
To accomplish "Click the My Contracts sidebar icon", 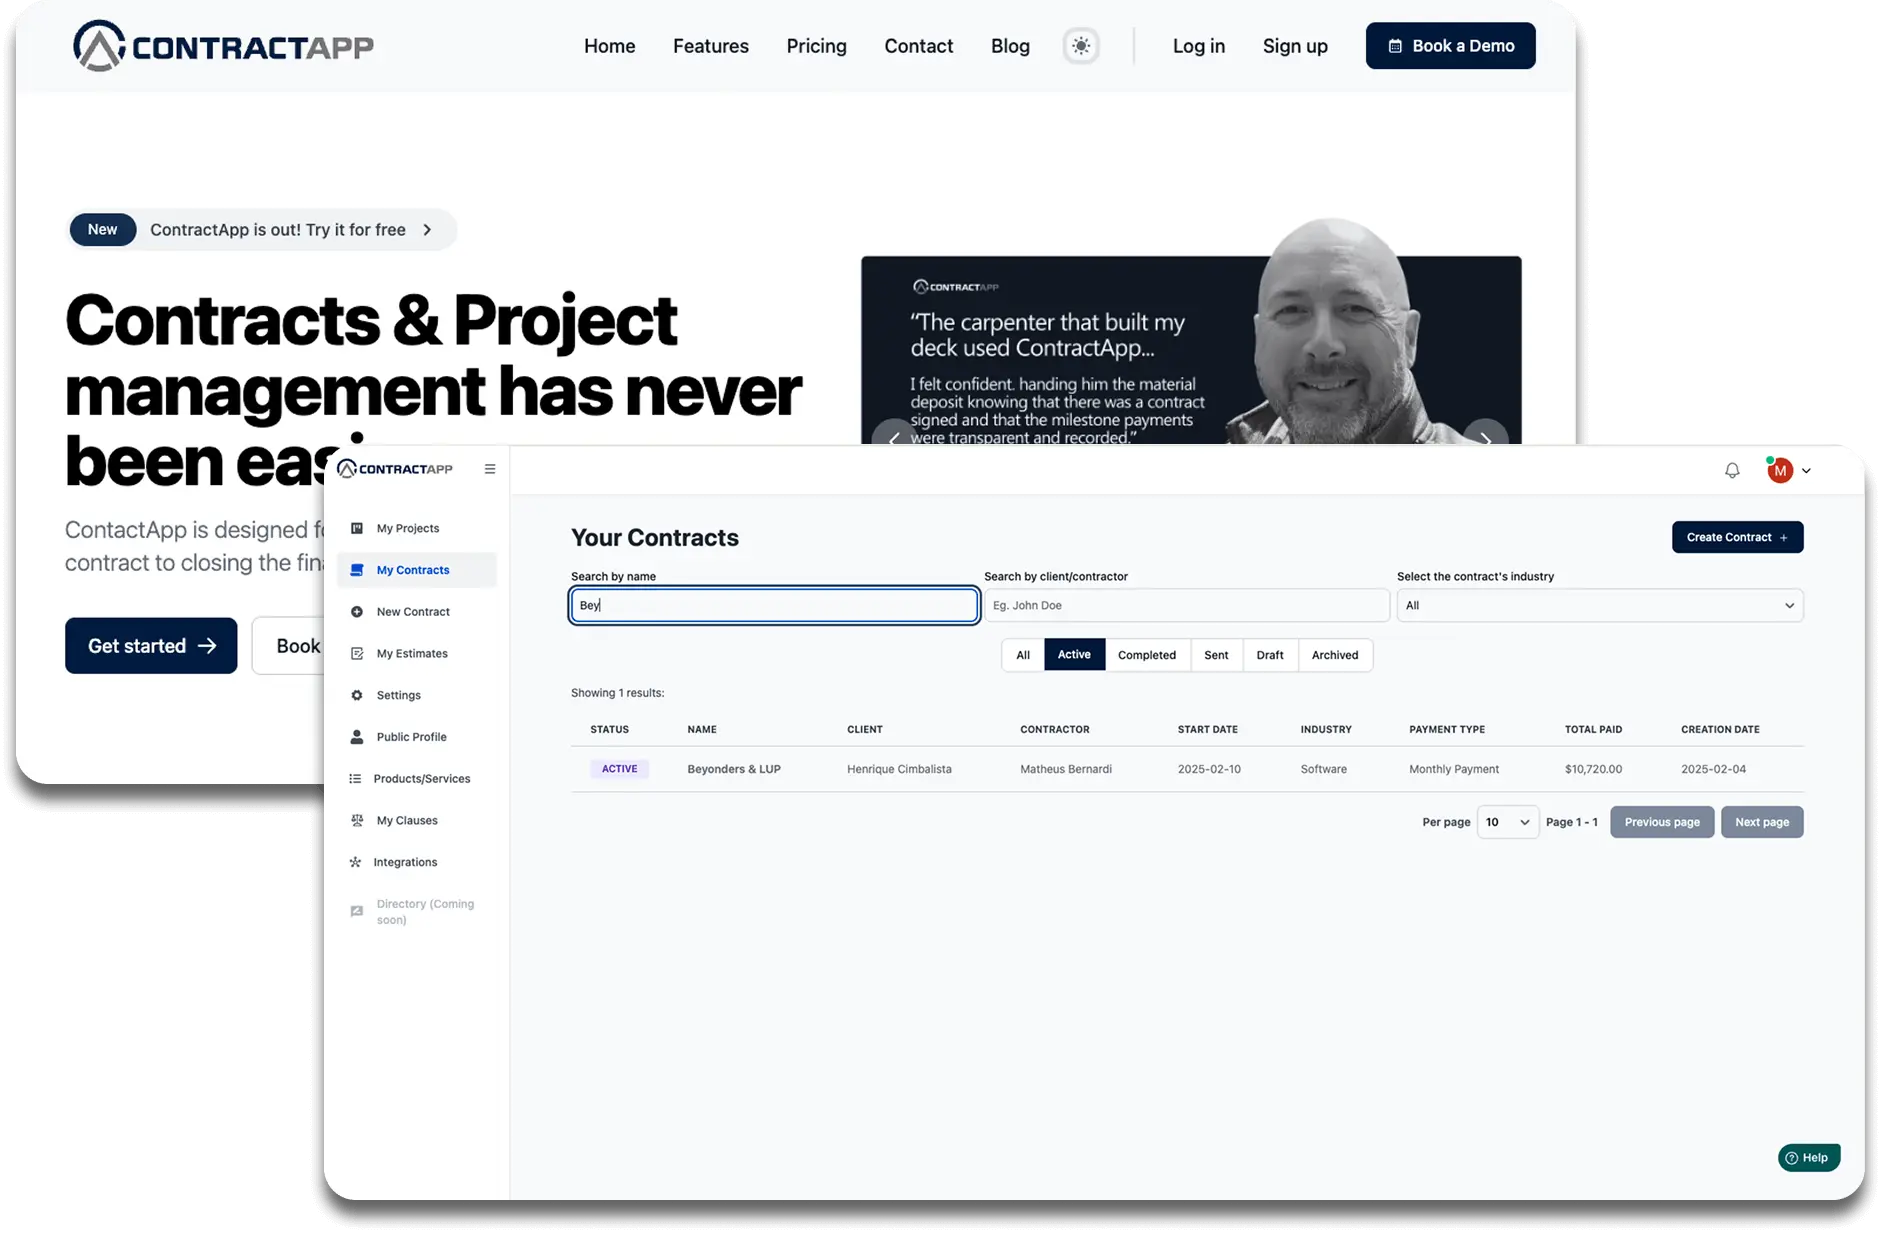I will tap(357, 570).
